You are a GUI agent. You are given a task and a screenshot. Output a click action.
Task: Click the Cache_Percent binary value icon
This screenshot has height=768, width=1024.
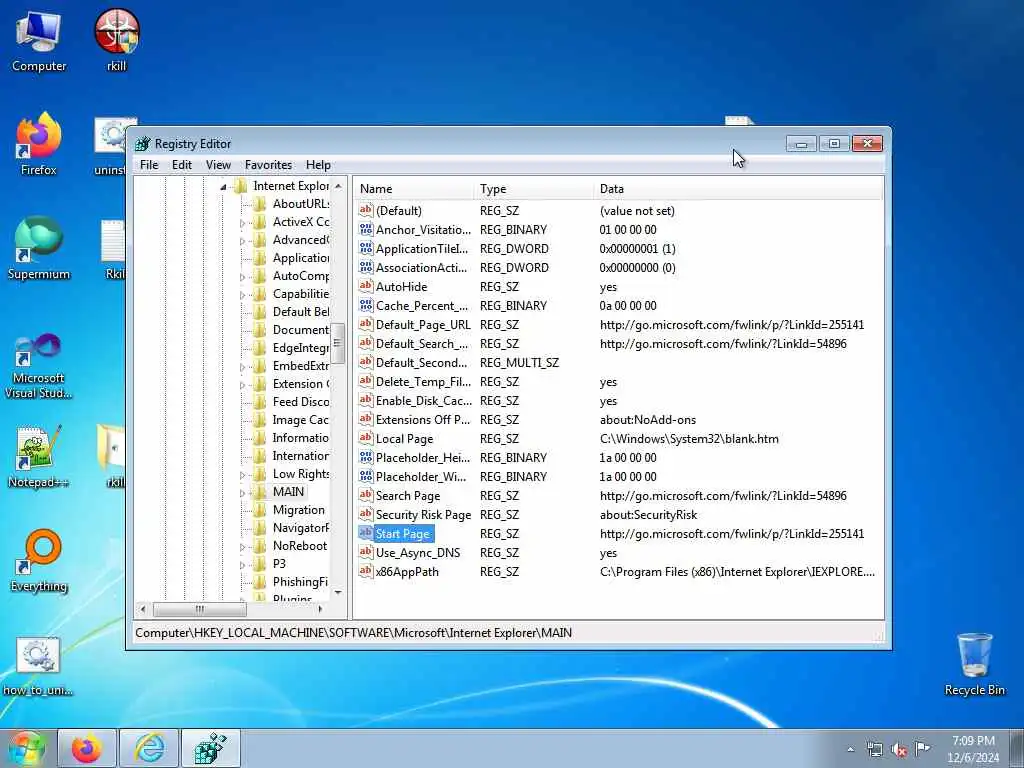366,305
